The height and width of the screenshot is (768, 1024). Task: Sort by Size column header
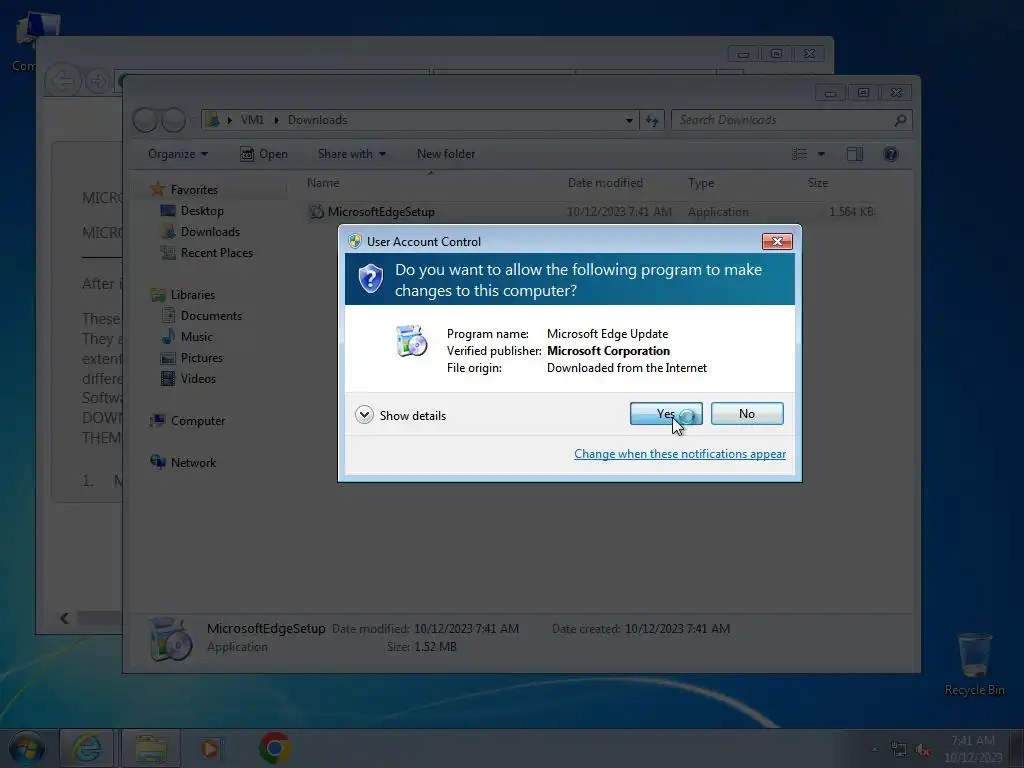pyautogui.click(x=818, y=183)
